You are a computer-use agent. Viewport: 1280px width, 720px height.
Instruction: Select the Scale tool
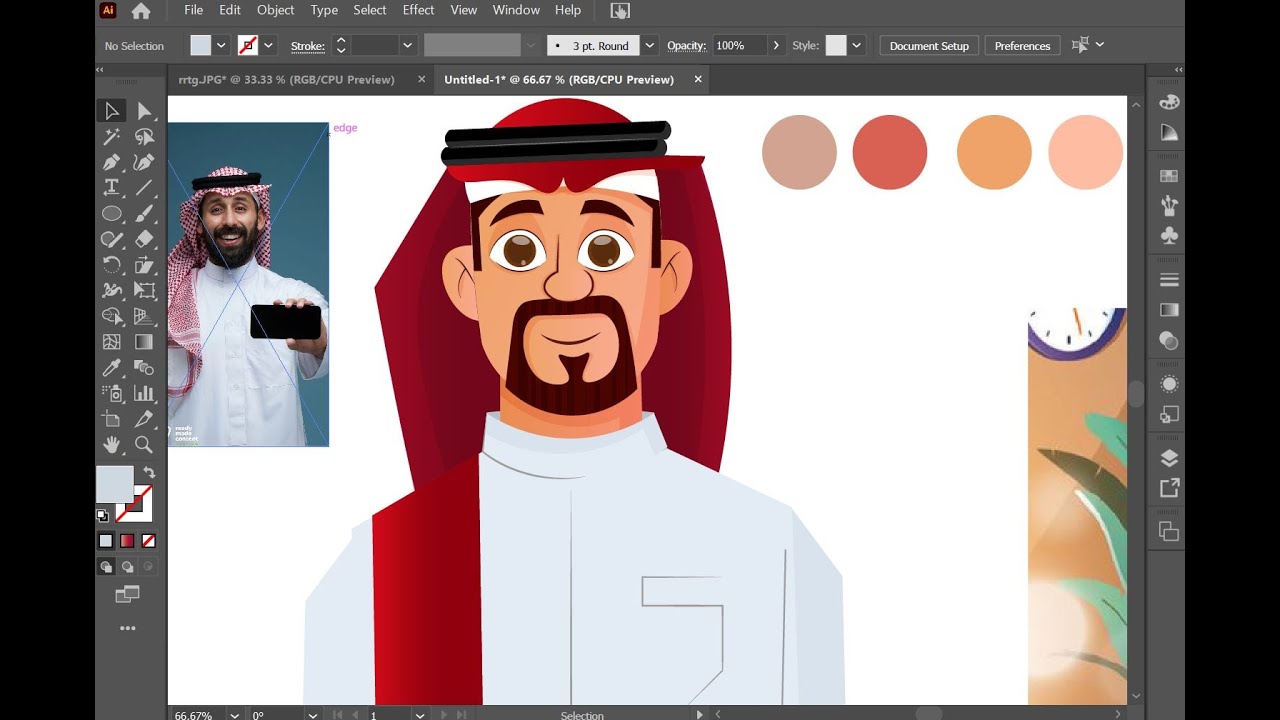coord(144,265)
